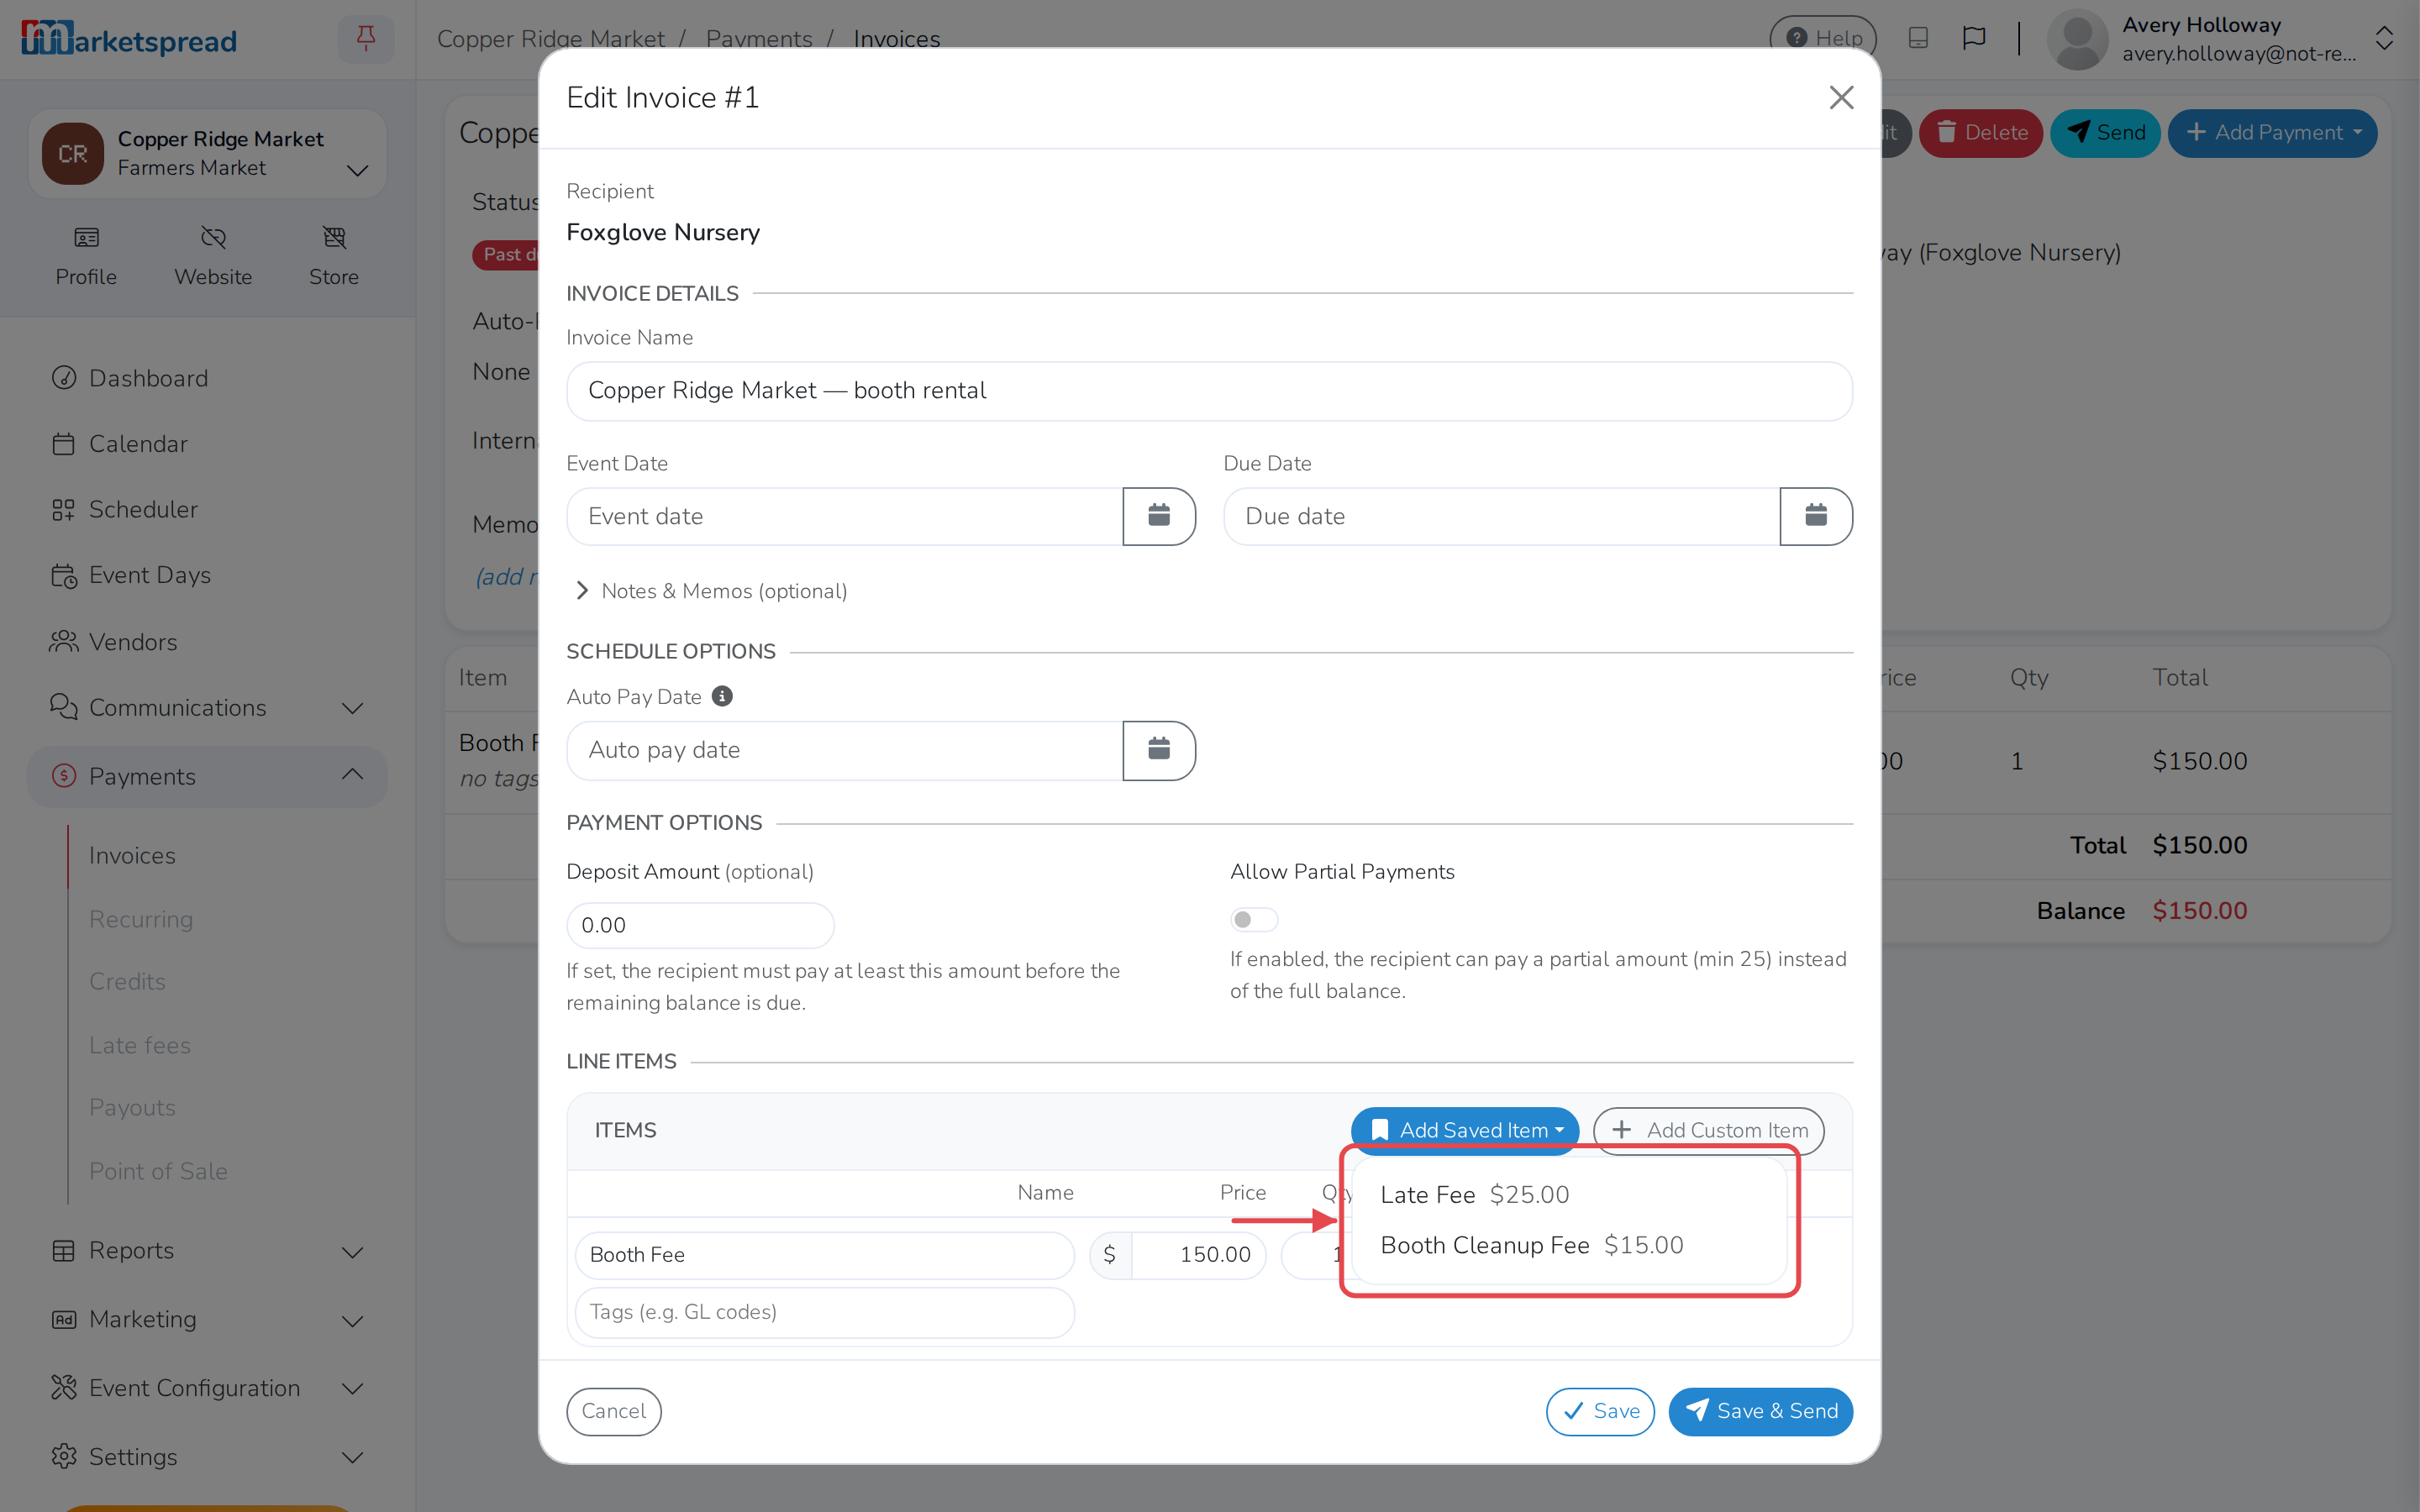
Task: Open Event Days in sidebar
Action: point(208,575)
